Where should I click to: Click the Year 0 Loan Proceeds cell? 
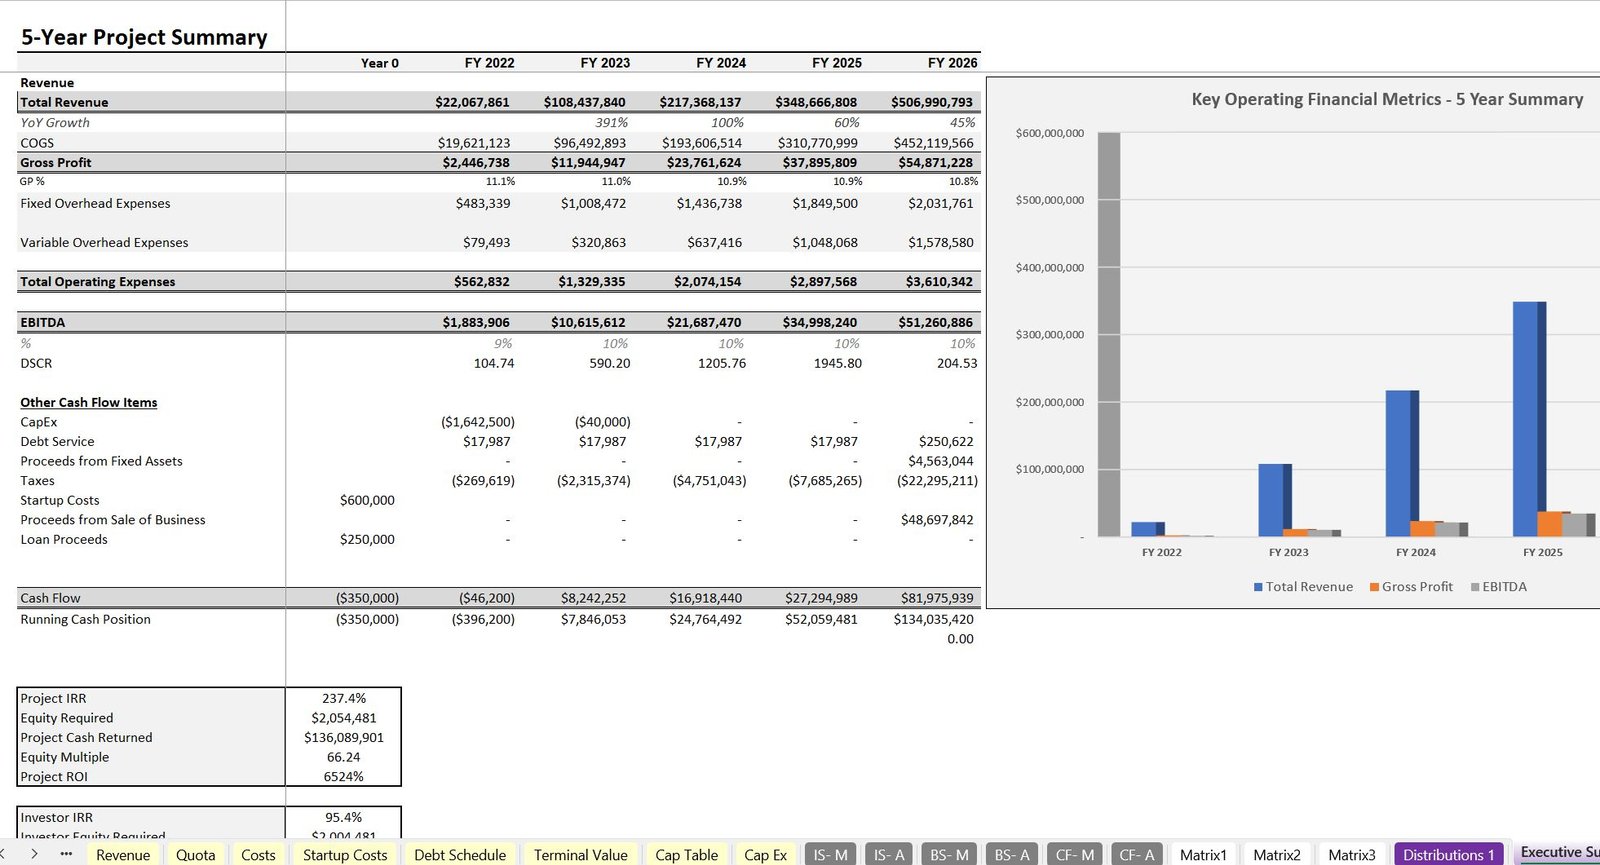(x=343, y=539)
